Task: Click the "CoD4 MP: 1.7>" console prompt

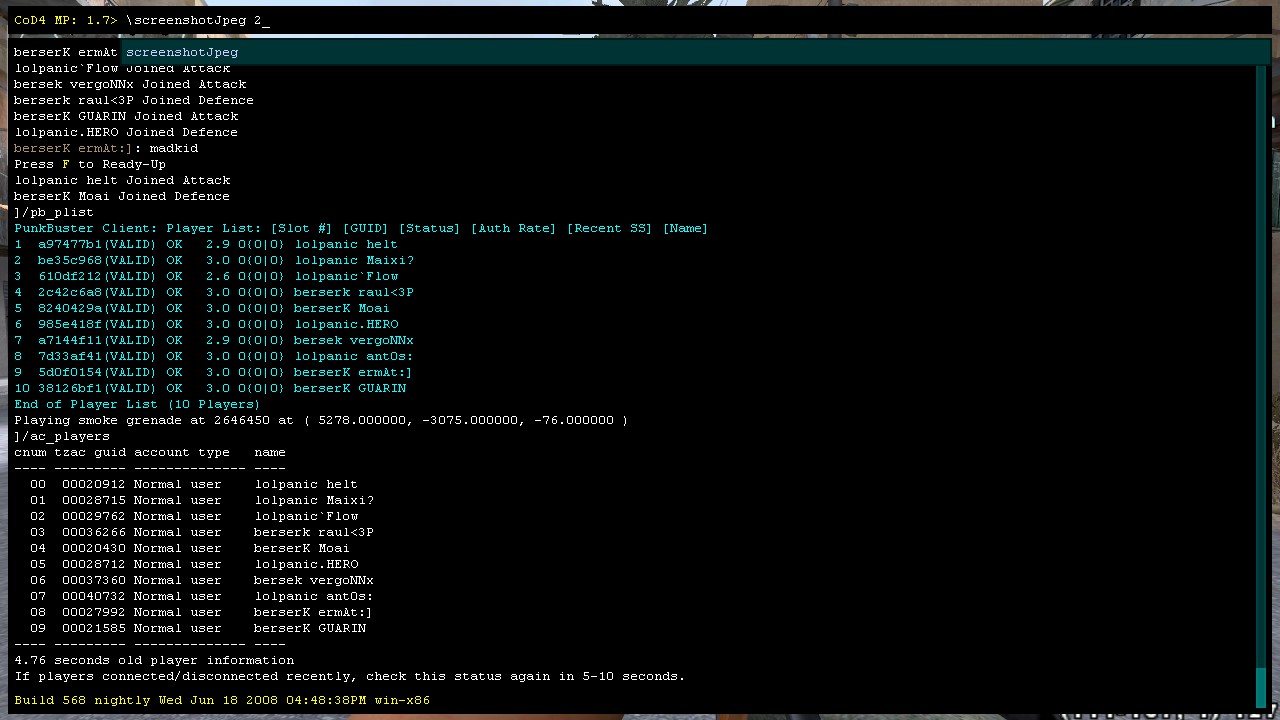Action: coord(66,20)
